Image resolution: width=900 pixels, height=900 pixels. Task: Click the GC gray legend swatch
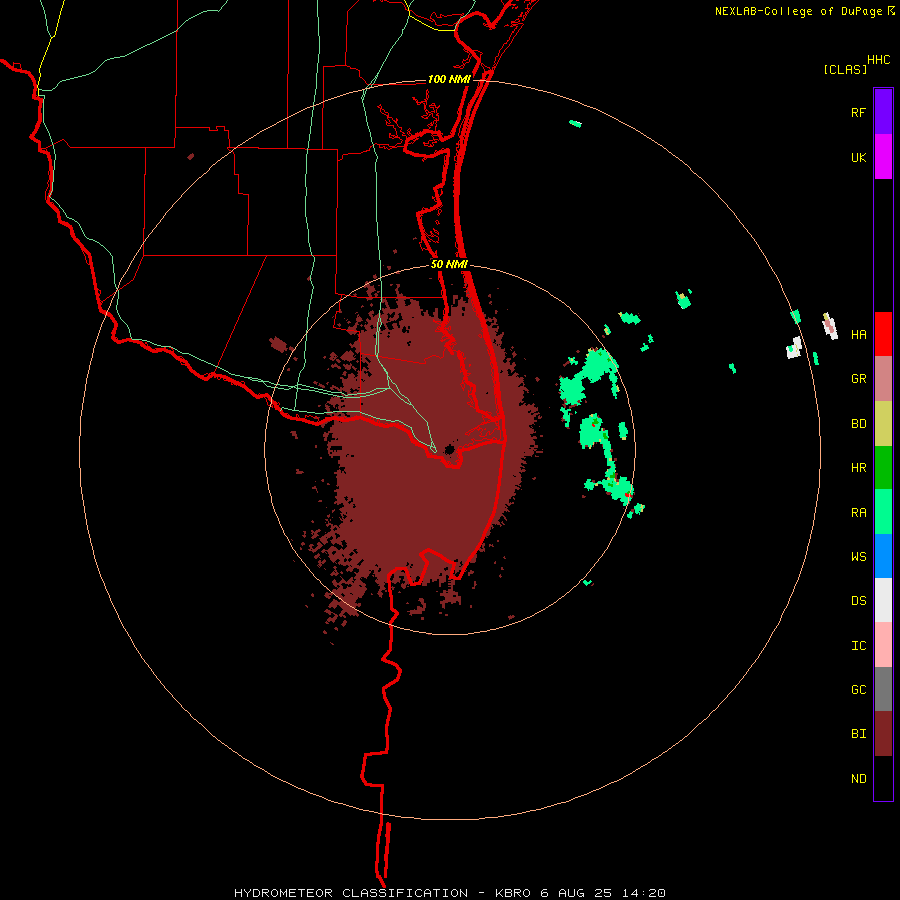point(883,689)
